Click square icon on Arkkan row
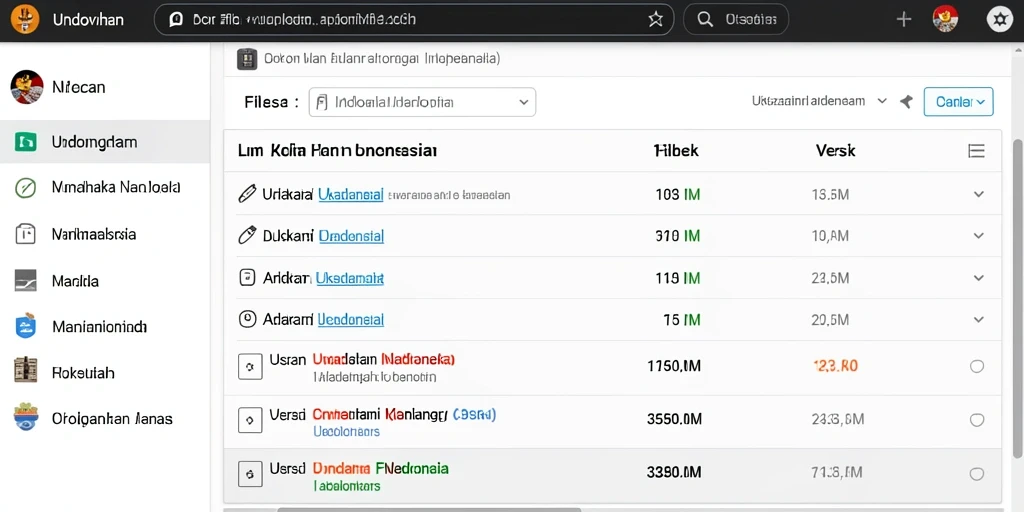1024x512 pixels. (x=247, y=278)
